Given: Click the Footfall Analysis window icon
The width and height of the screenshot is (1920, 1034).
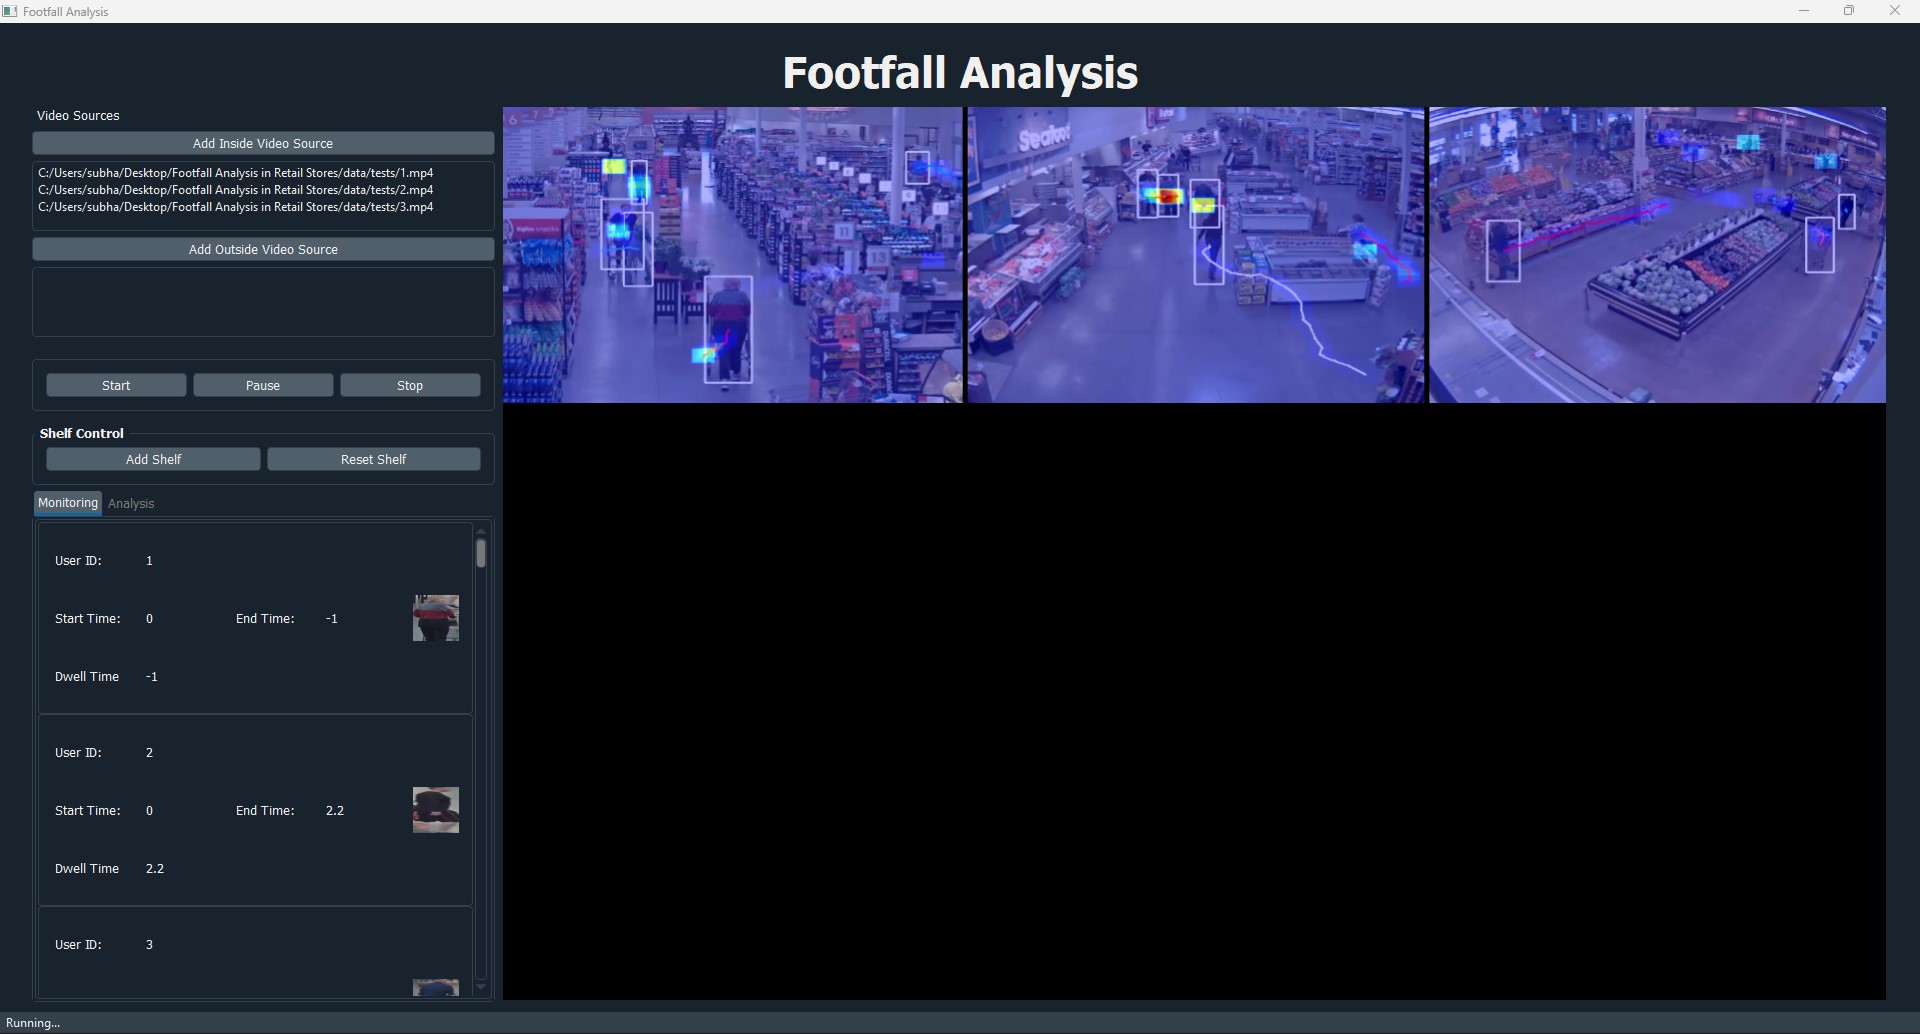Looking at the screenshot, I should [x=11, y=11].
